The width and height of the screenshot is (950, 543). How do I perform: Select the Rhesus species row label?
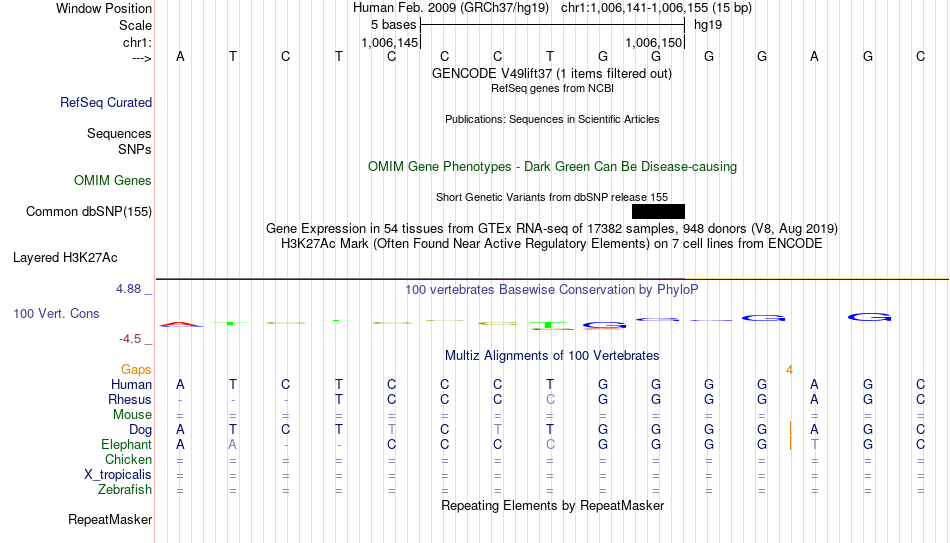click(x=130, y=399)
